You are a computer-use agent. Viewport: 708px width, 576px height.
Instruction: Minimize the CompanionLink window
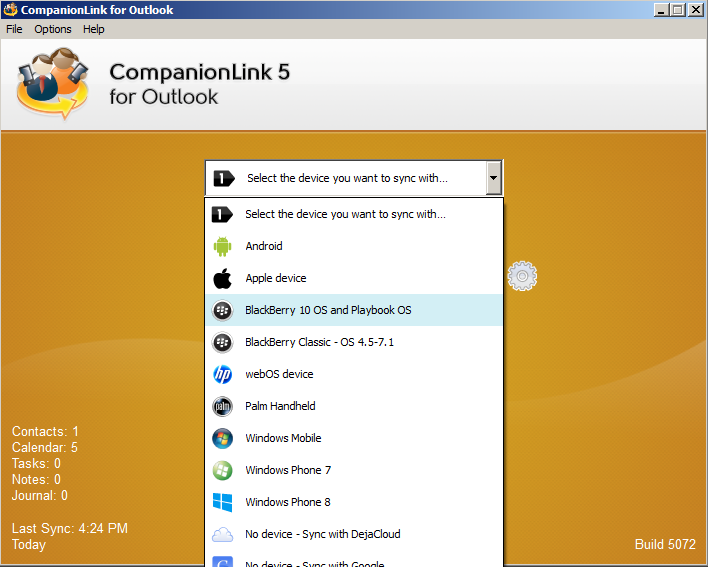tap(663, 10)
